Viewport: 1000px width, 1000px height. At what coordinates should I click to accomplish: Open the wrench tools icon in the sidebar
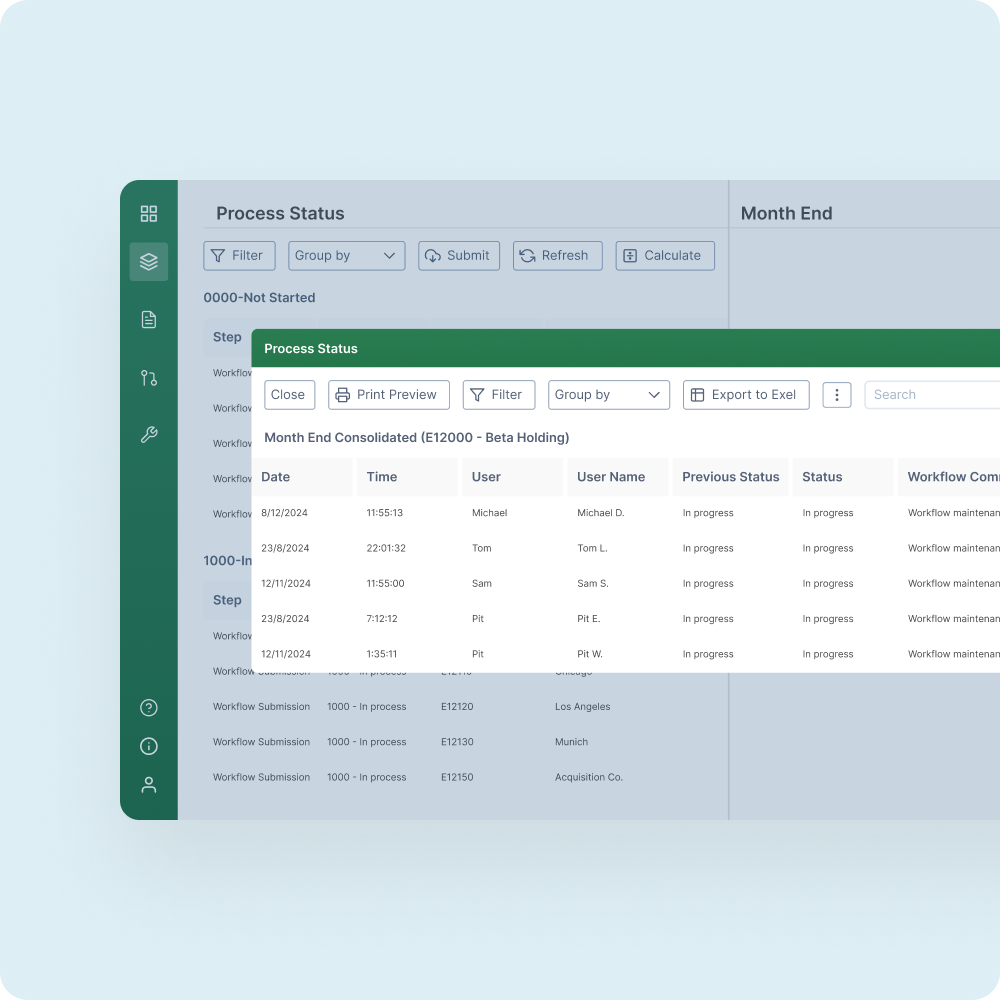click(x=148, y=435)
